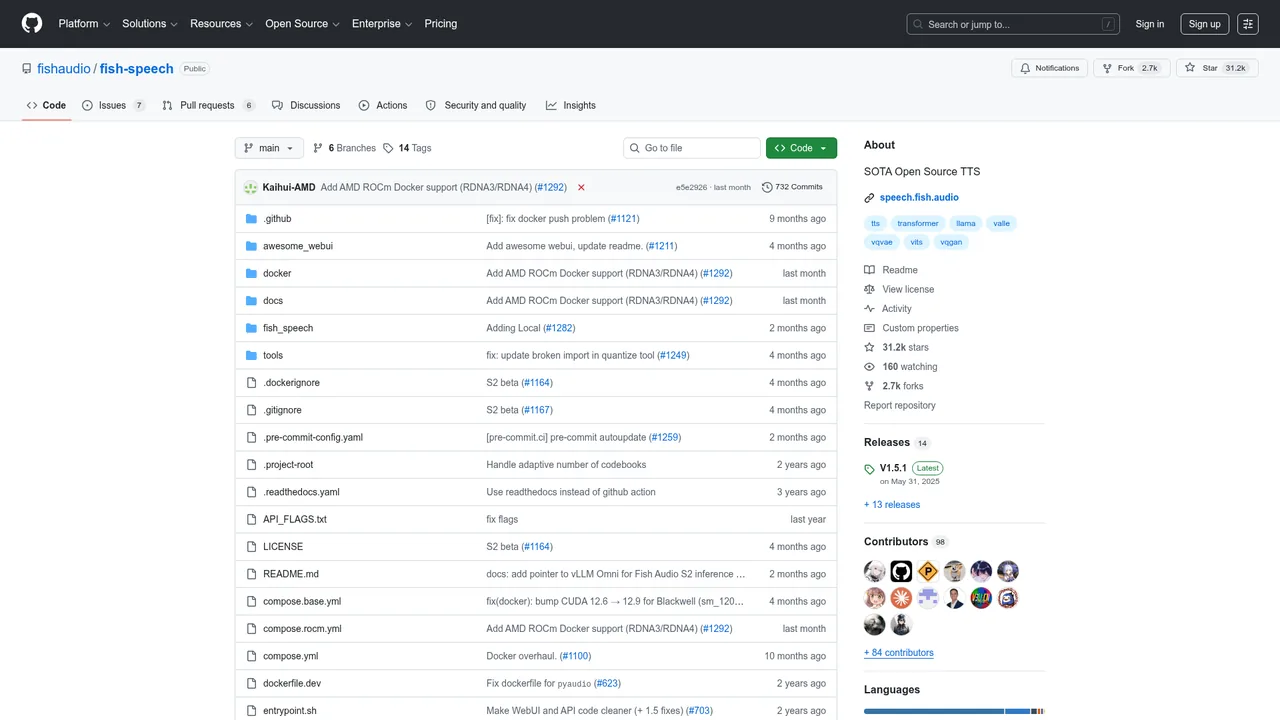Screen dimensions: 1280x720
Task: Click the Notifications bell button
Action: pos(1049,68)
